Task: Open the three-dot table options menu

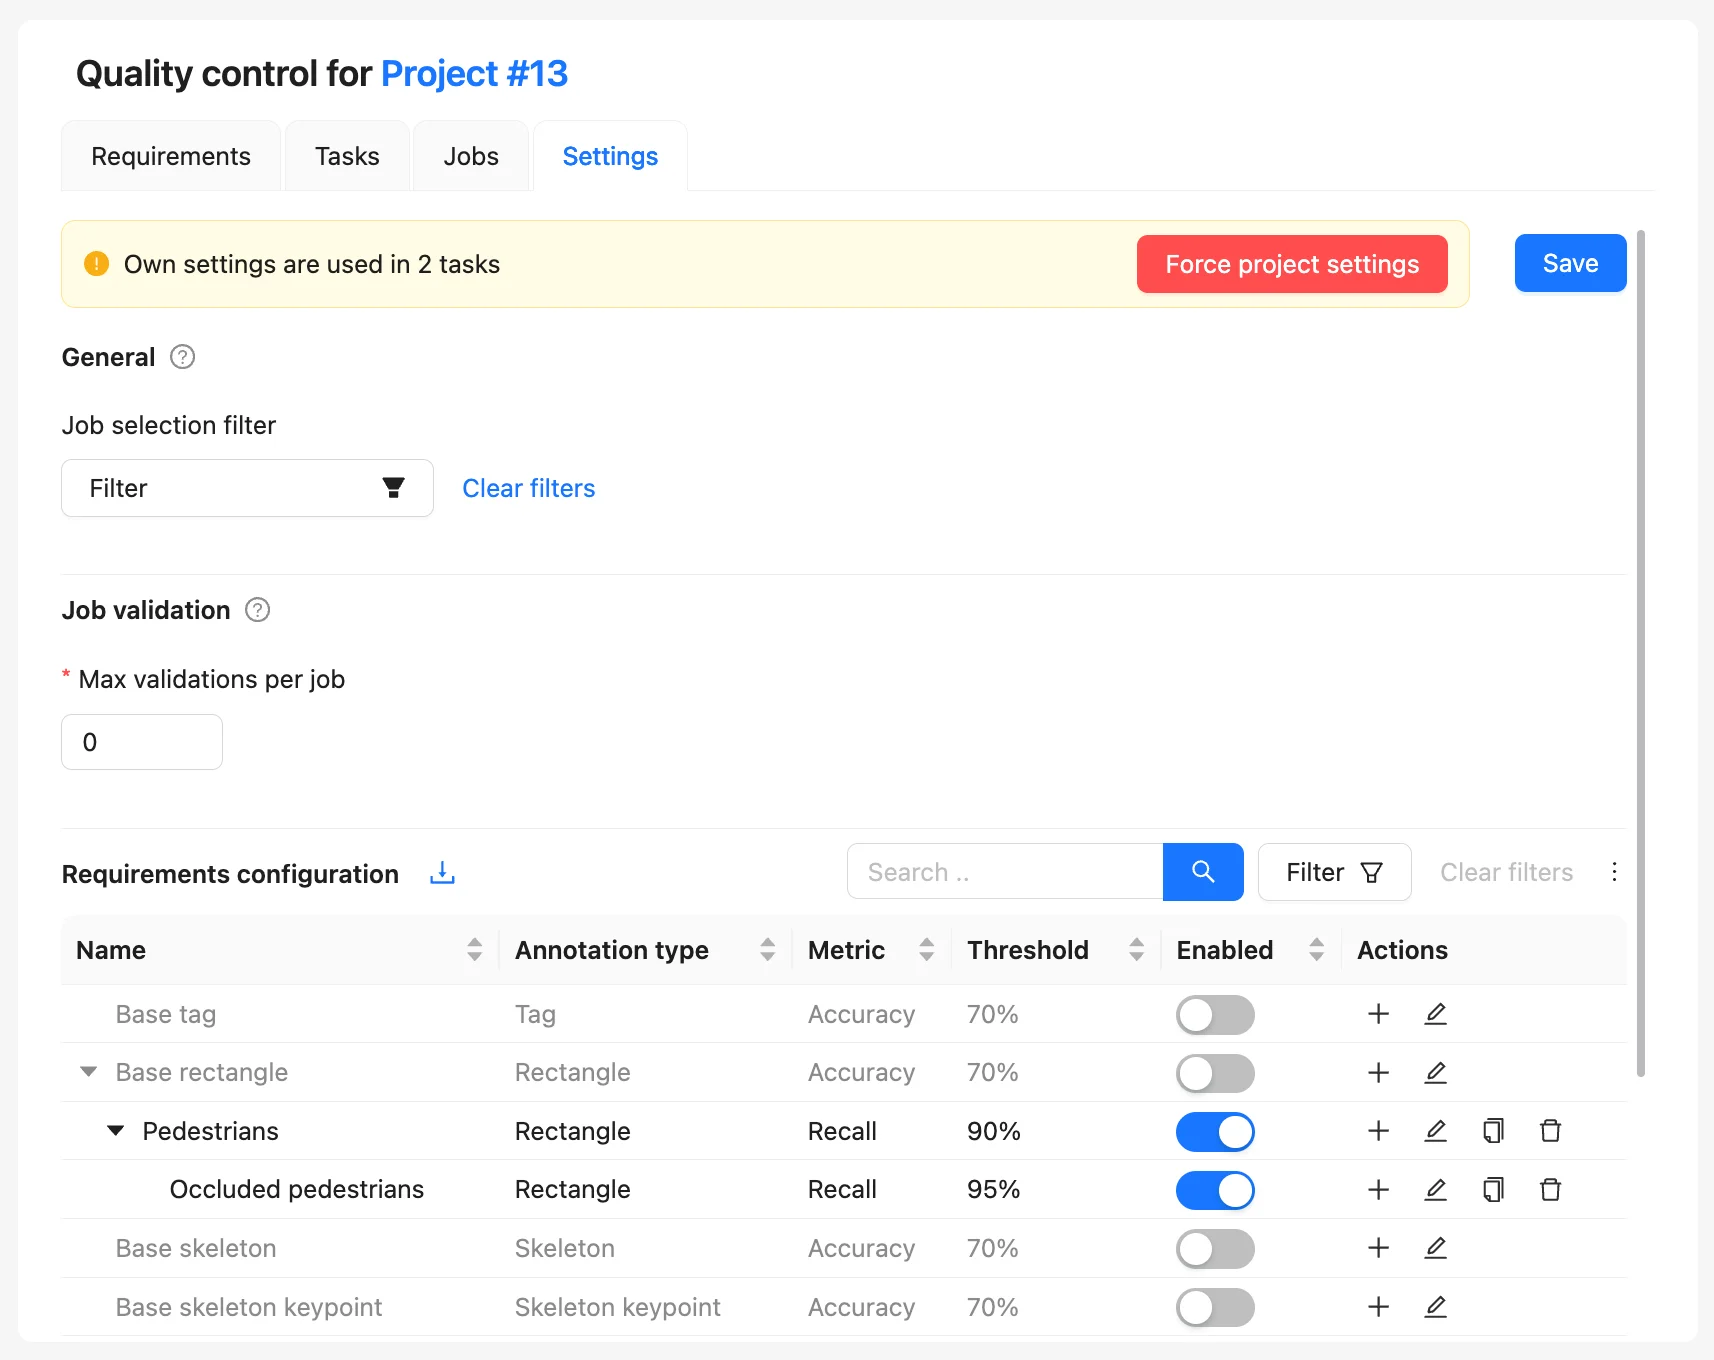Action: click(1614, 872)
